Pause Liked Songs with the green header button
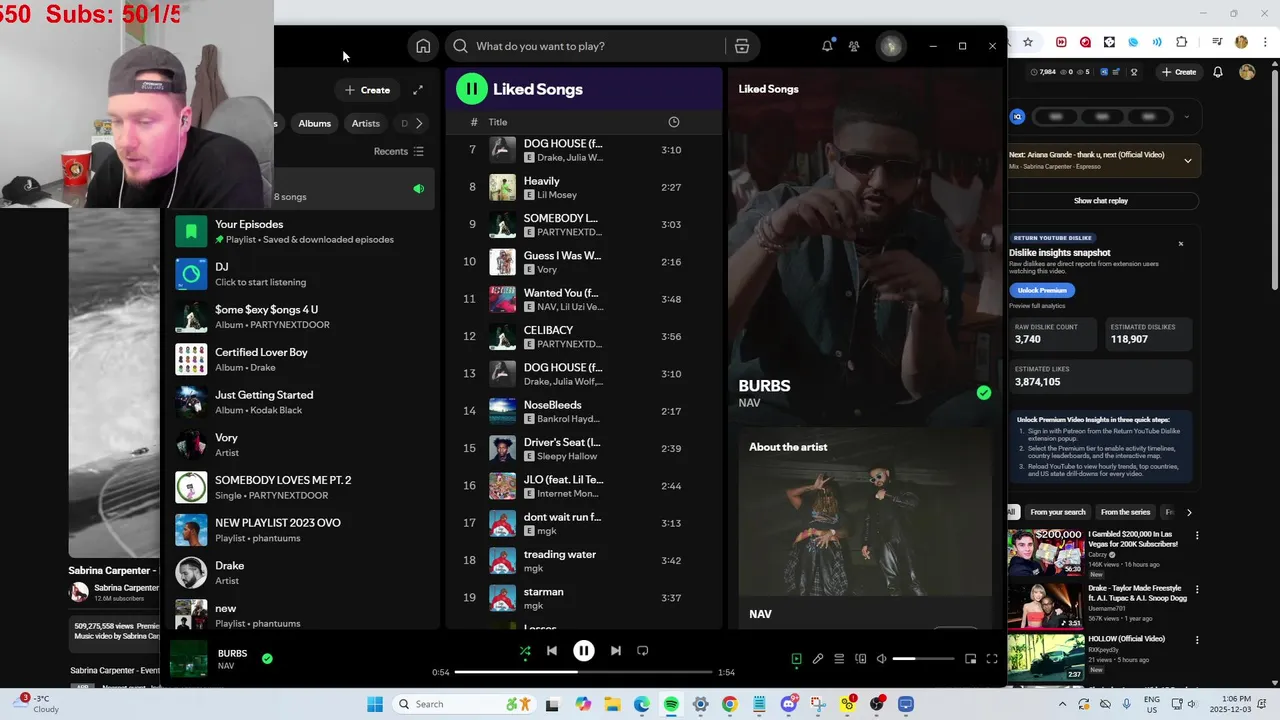 (471, 89)
